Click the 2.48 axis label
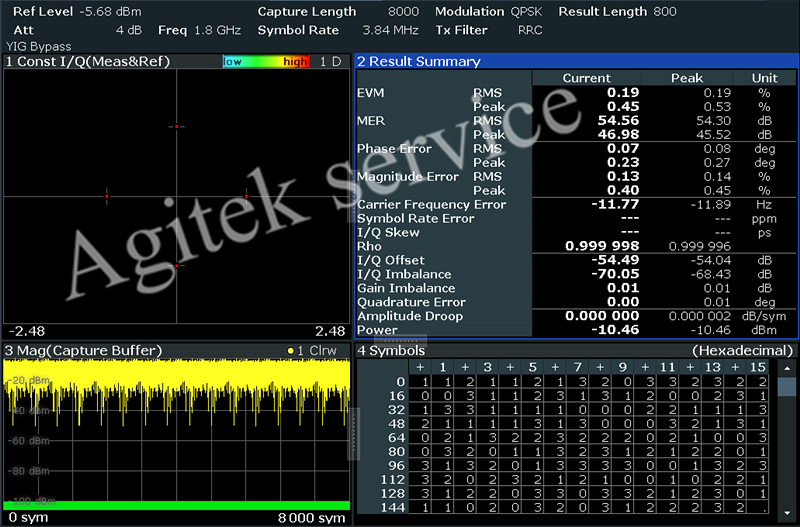Viewport: 800px width, 527px height. [x=330, y=331]
